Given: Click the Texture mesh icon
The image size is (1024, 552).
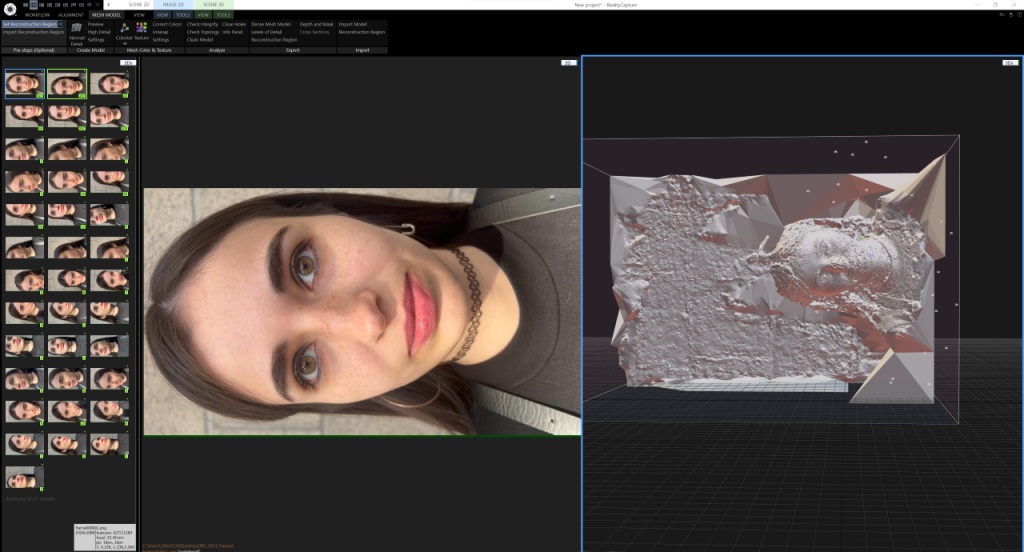Looking at the screenshot, I should coord(142,27).
